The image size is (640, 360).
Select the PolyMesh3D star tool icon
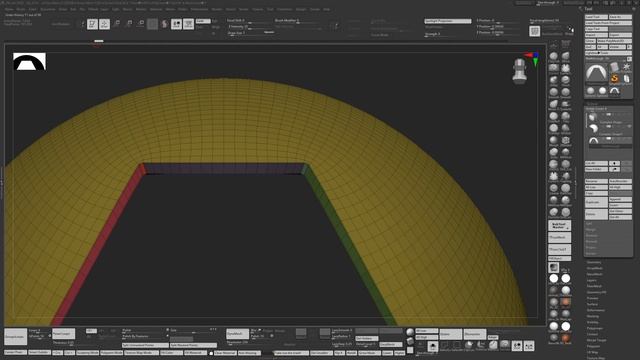tap(627, 67)
